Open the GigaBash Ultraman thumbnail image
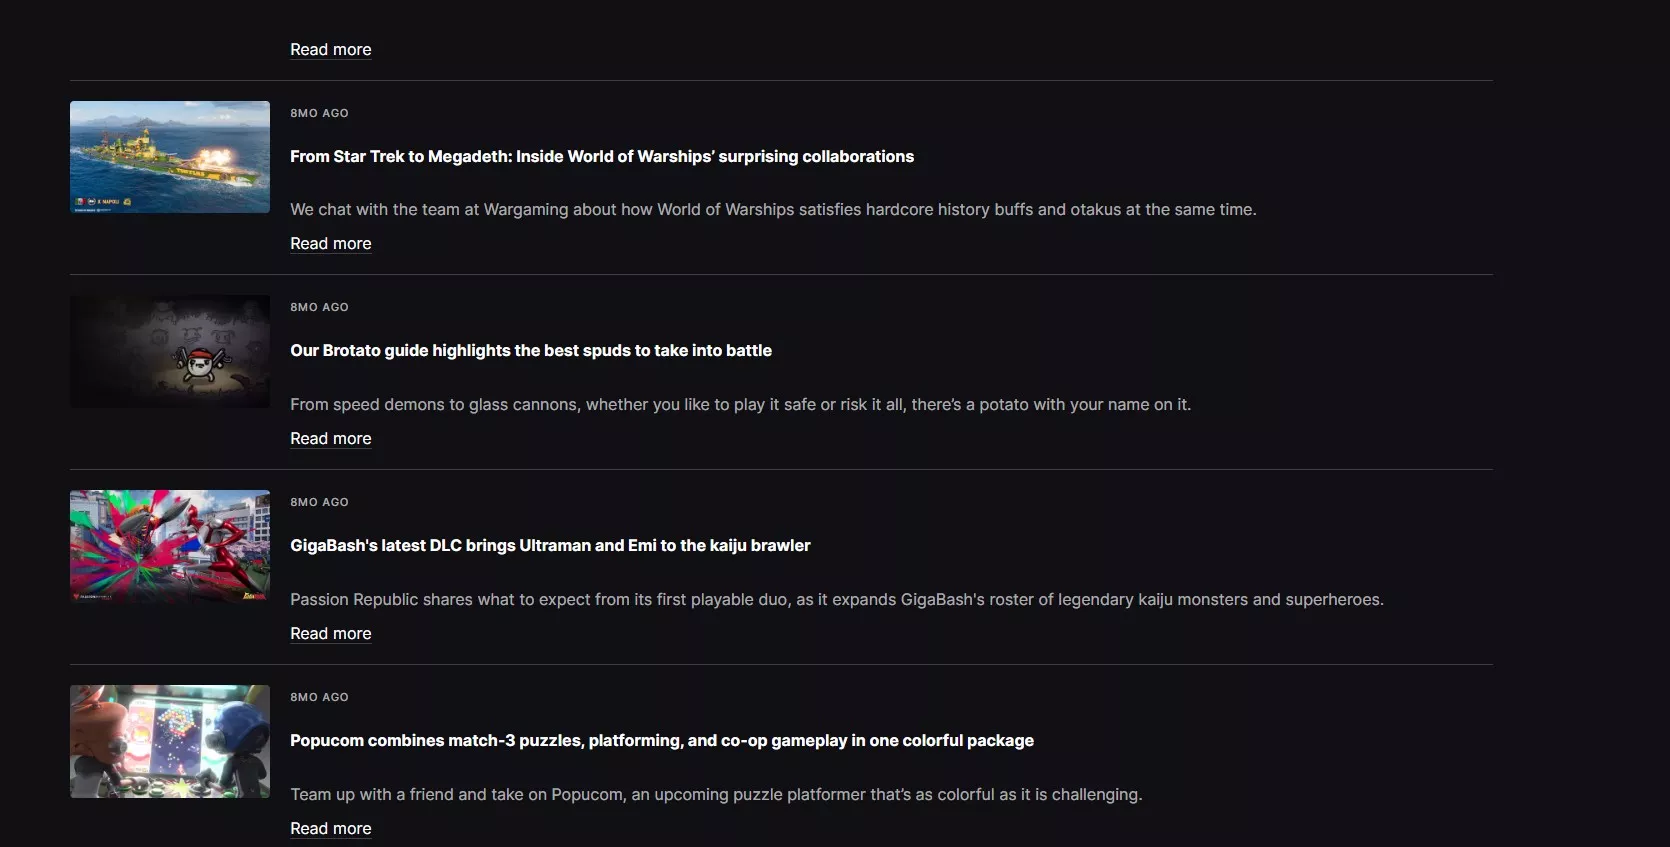 (x=170, y=546)
